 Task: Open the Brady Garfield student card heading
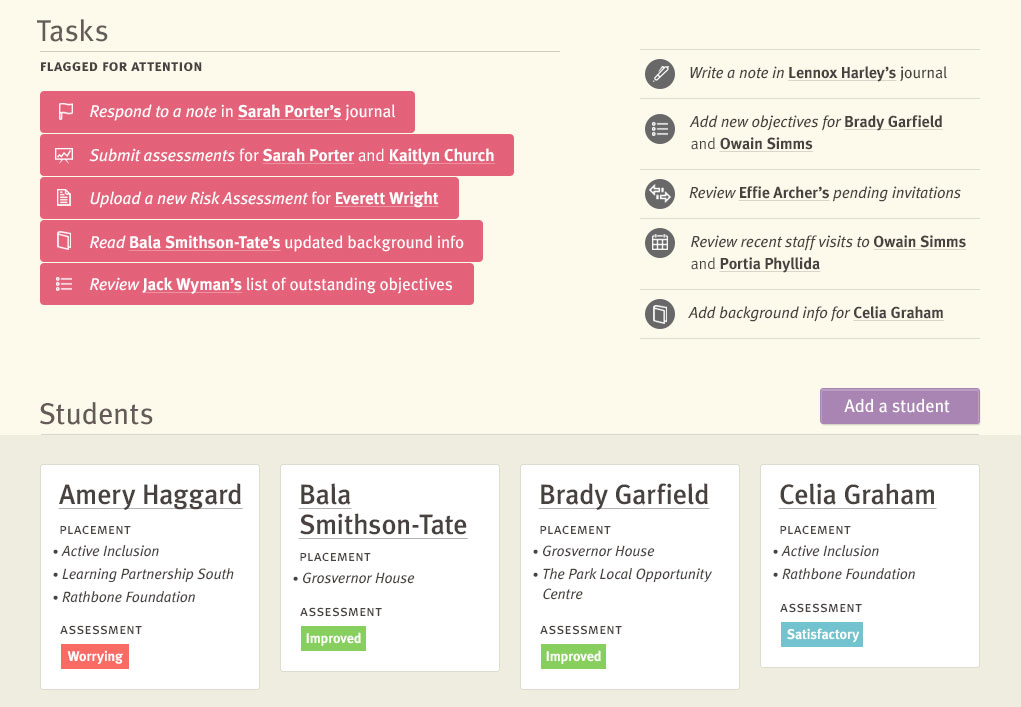click(624, 495)
